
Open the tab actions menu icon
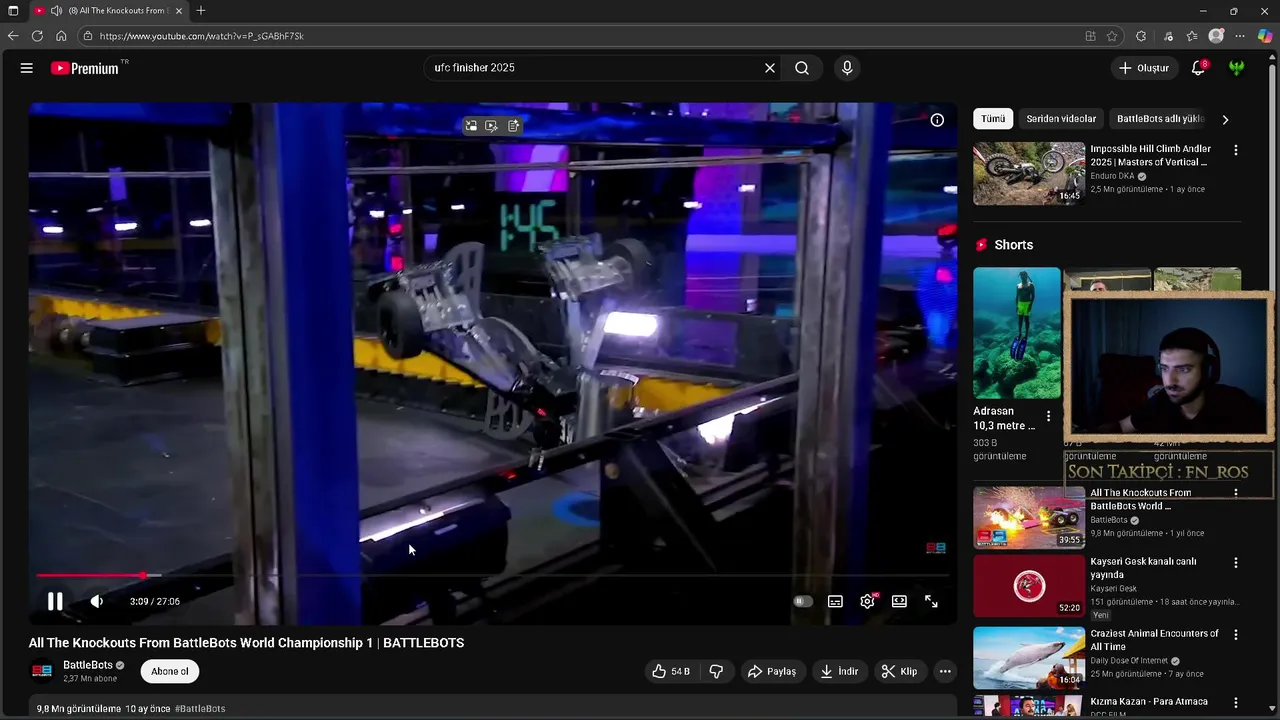point(13,11)
